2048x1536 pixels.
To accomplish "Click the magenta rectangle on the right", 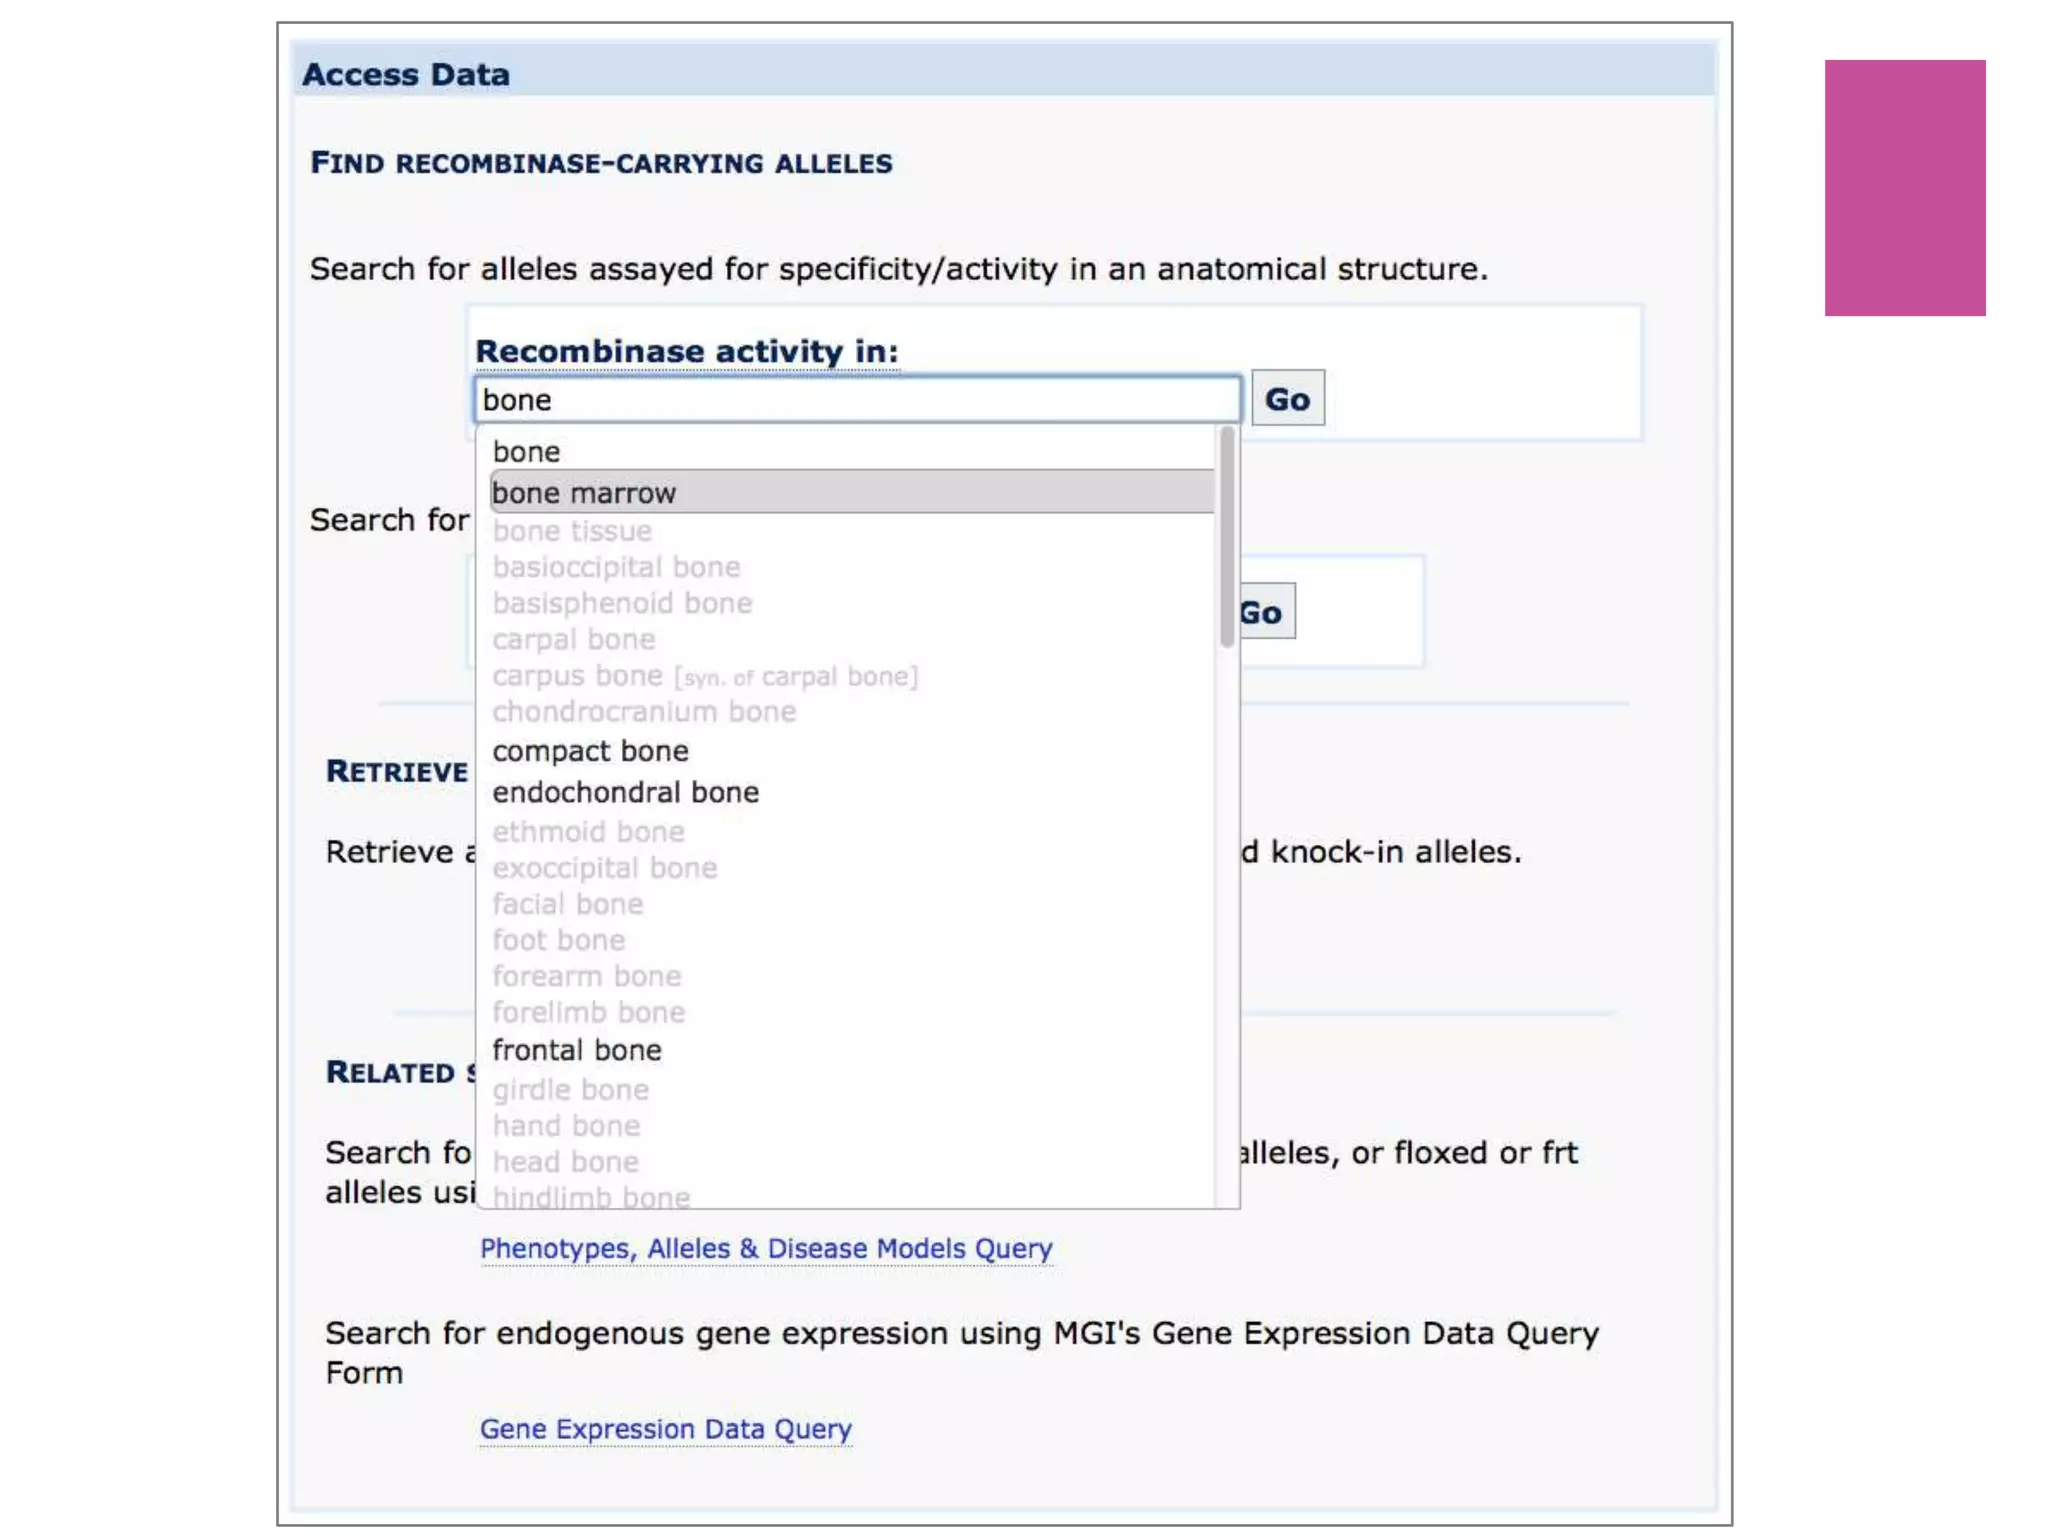I will point(1904,188).
